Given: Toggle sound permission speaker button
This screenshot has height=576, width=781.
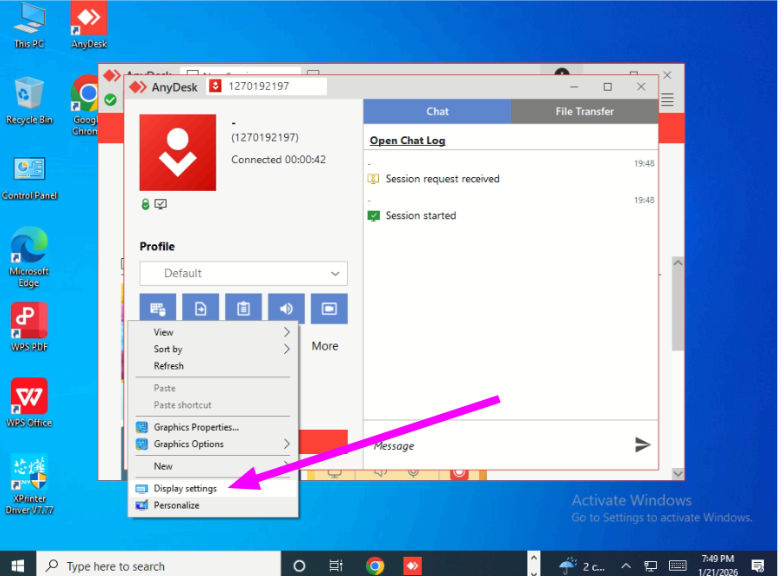Looking at the screenshot, I should point(286,309).
